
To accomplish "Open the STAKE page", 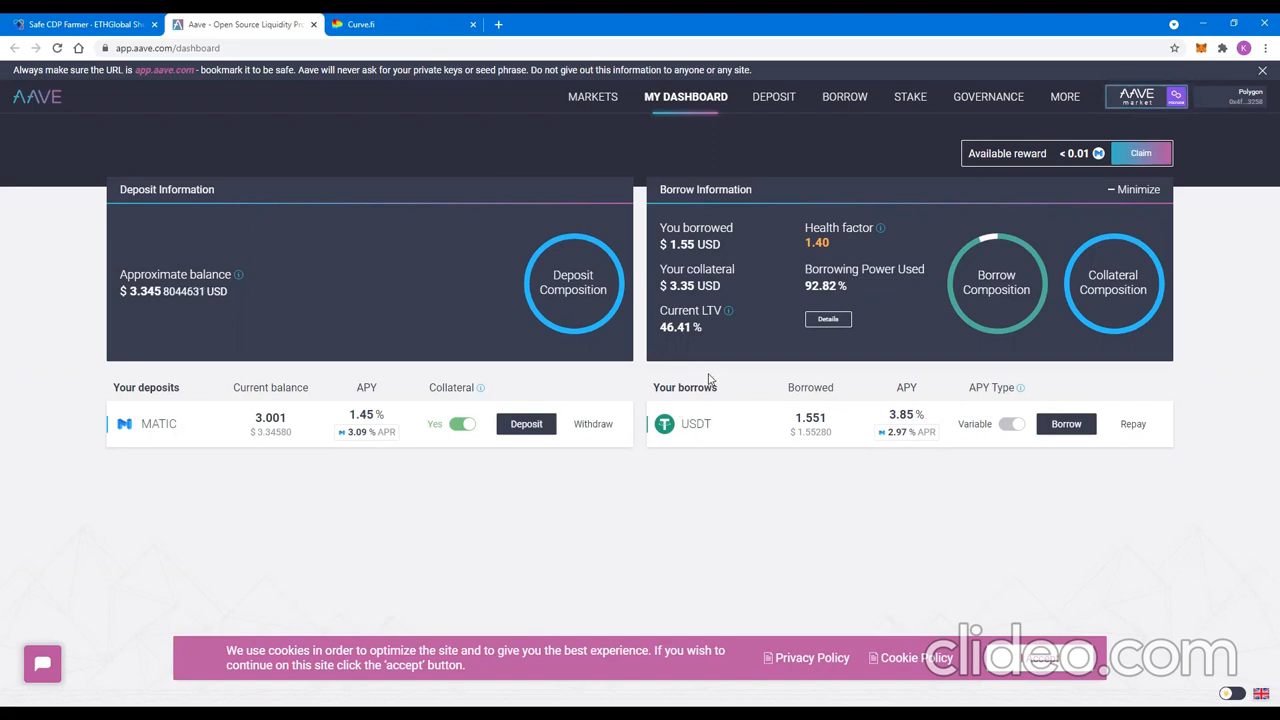I will point(910,97).
